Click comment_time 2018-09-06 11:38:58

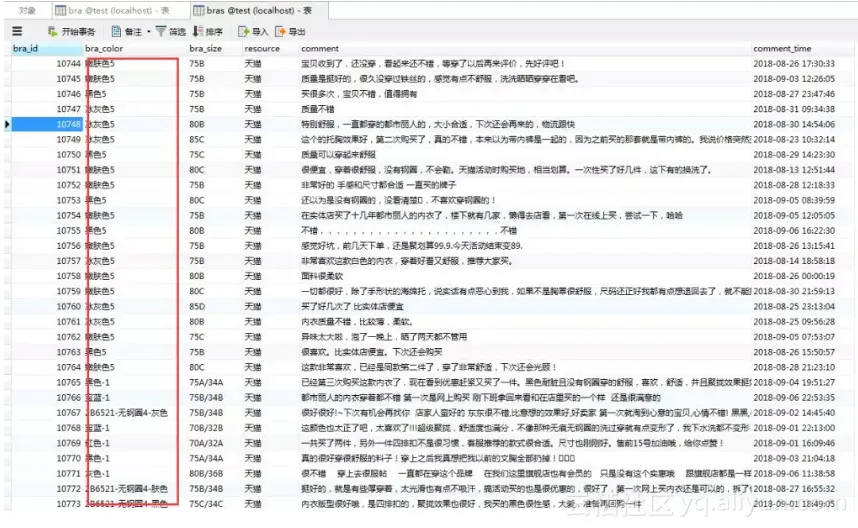794,473
